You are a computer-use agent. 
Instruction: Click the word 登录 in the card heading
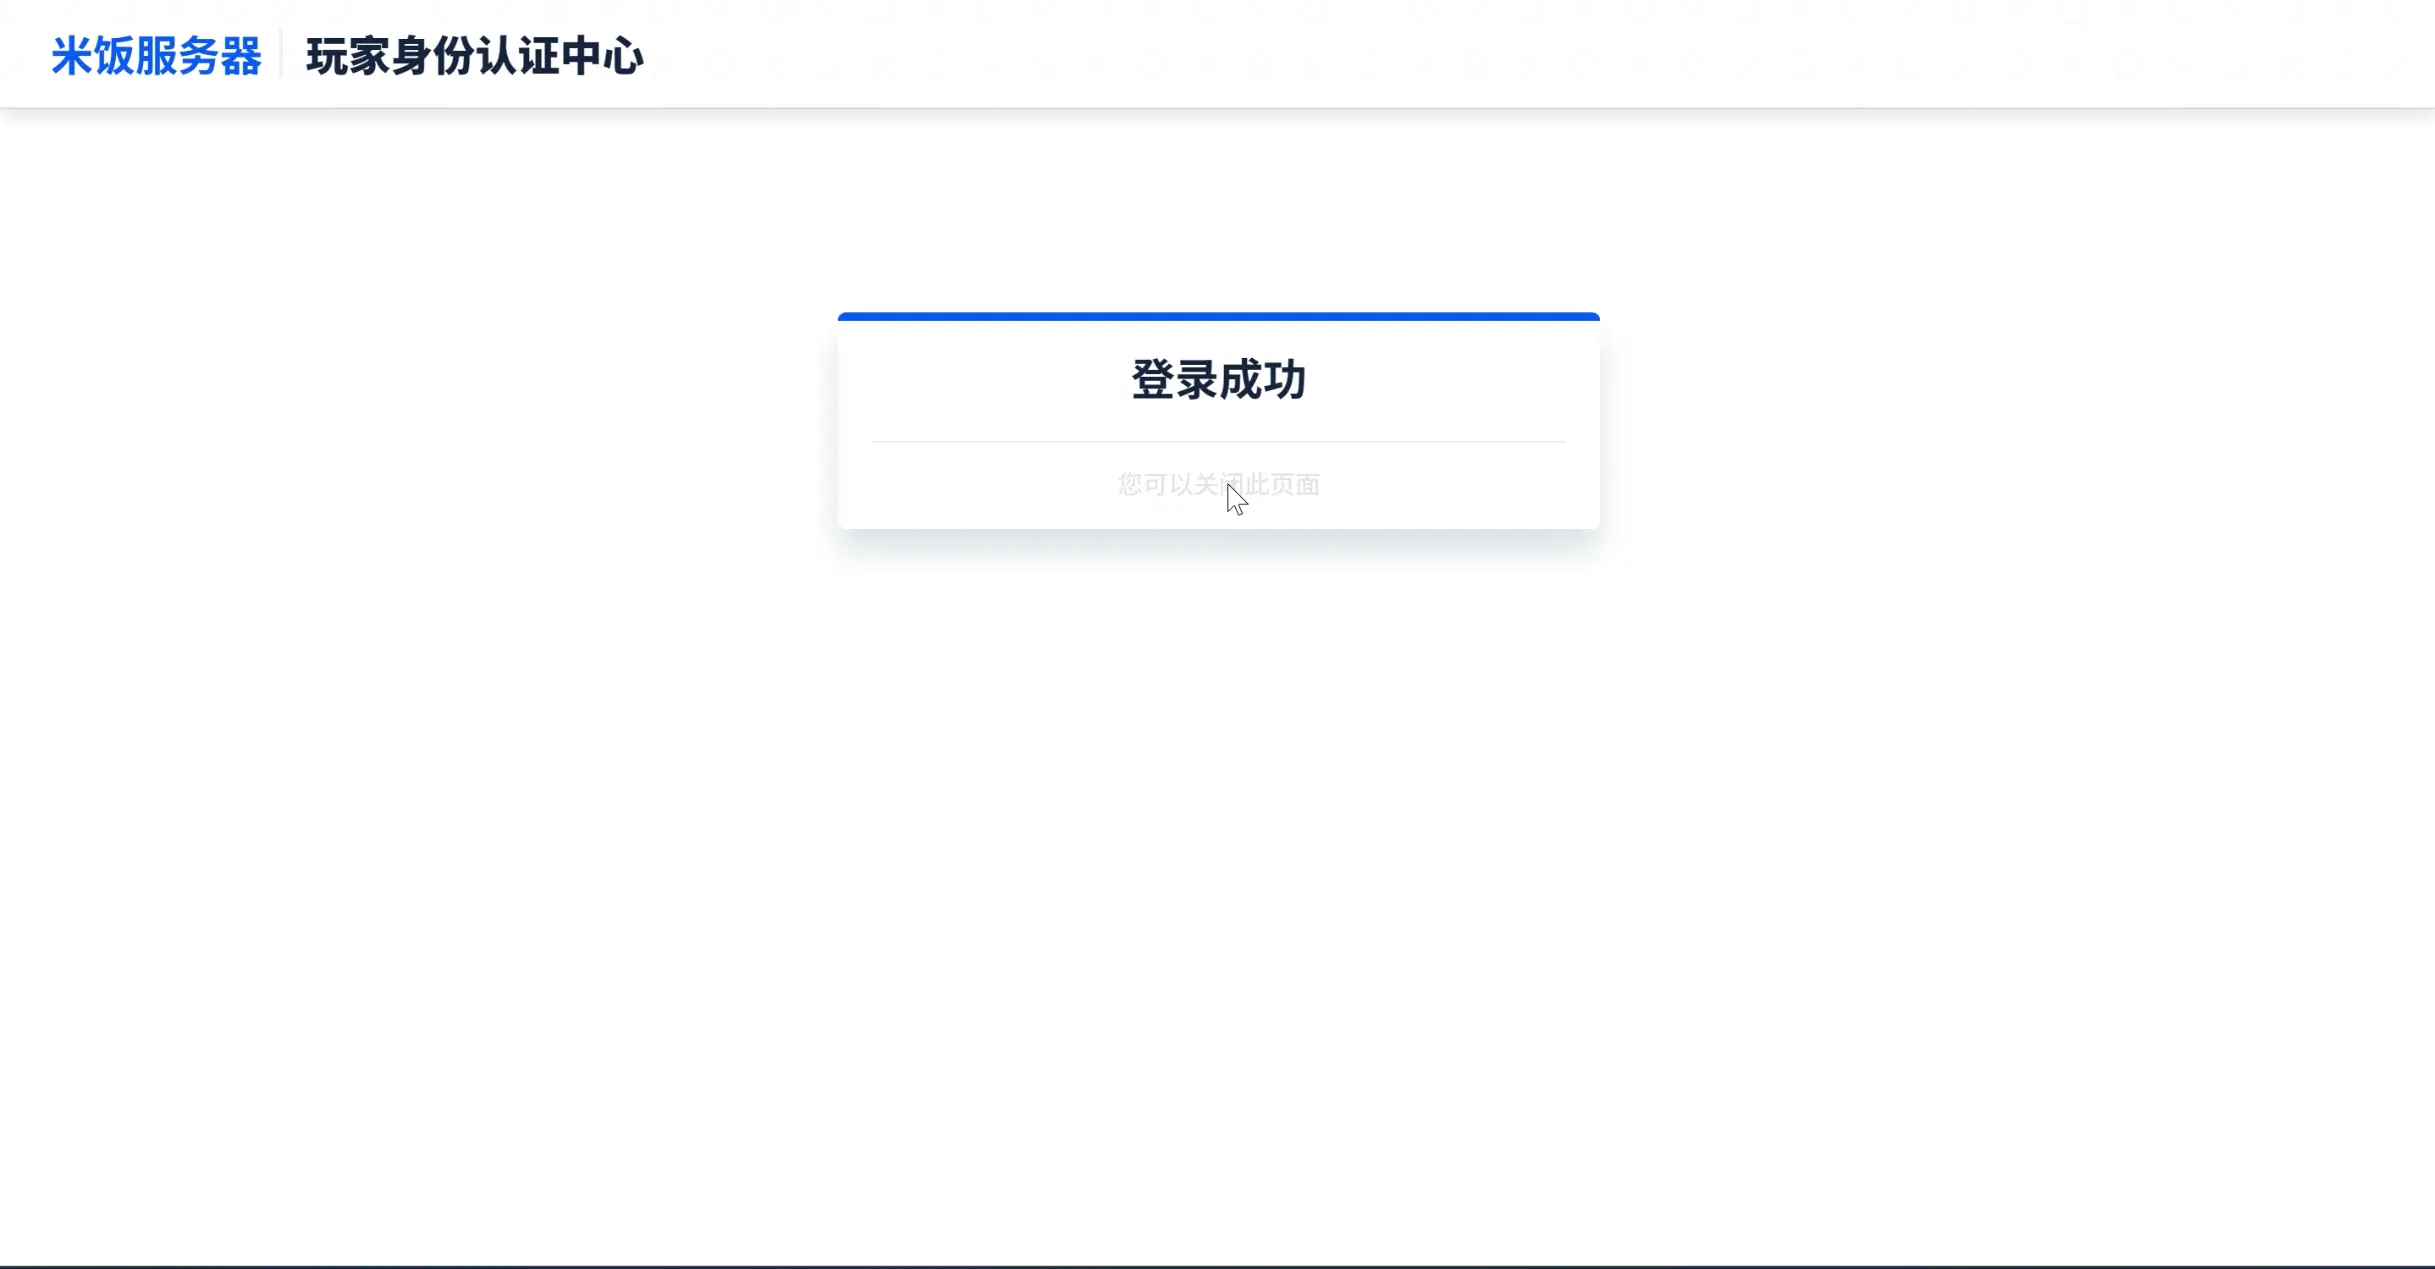(1174, 380)
